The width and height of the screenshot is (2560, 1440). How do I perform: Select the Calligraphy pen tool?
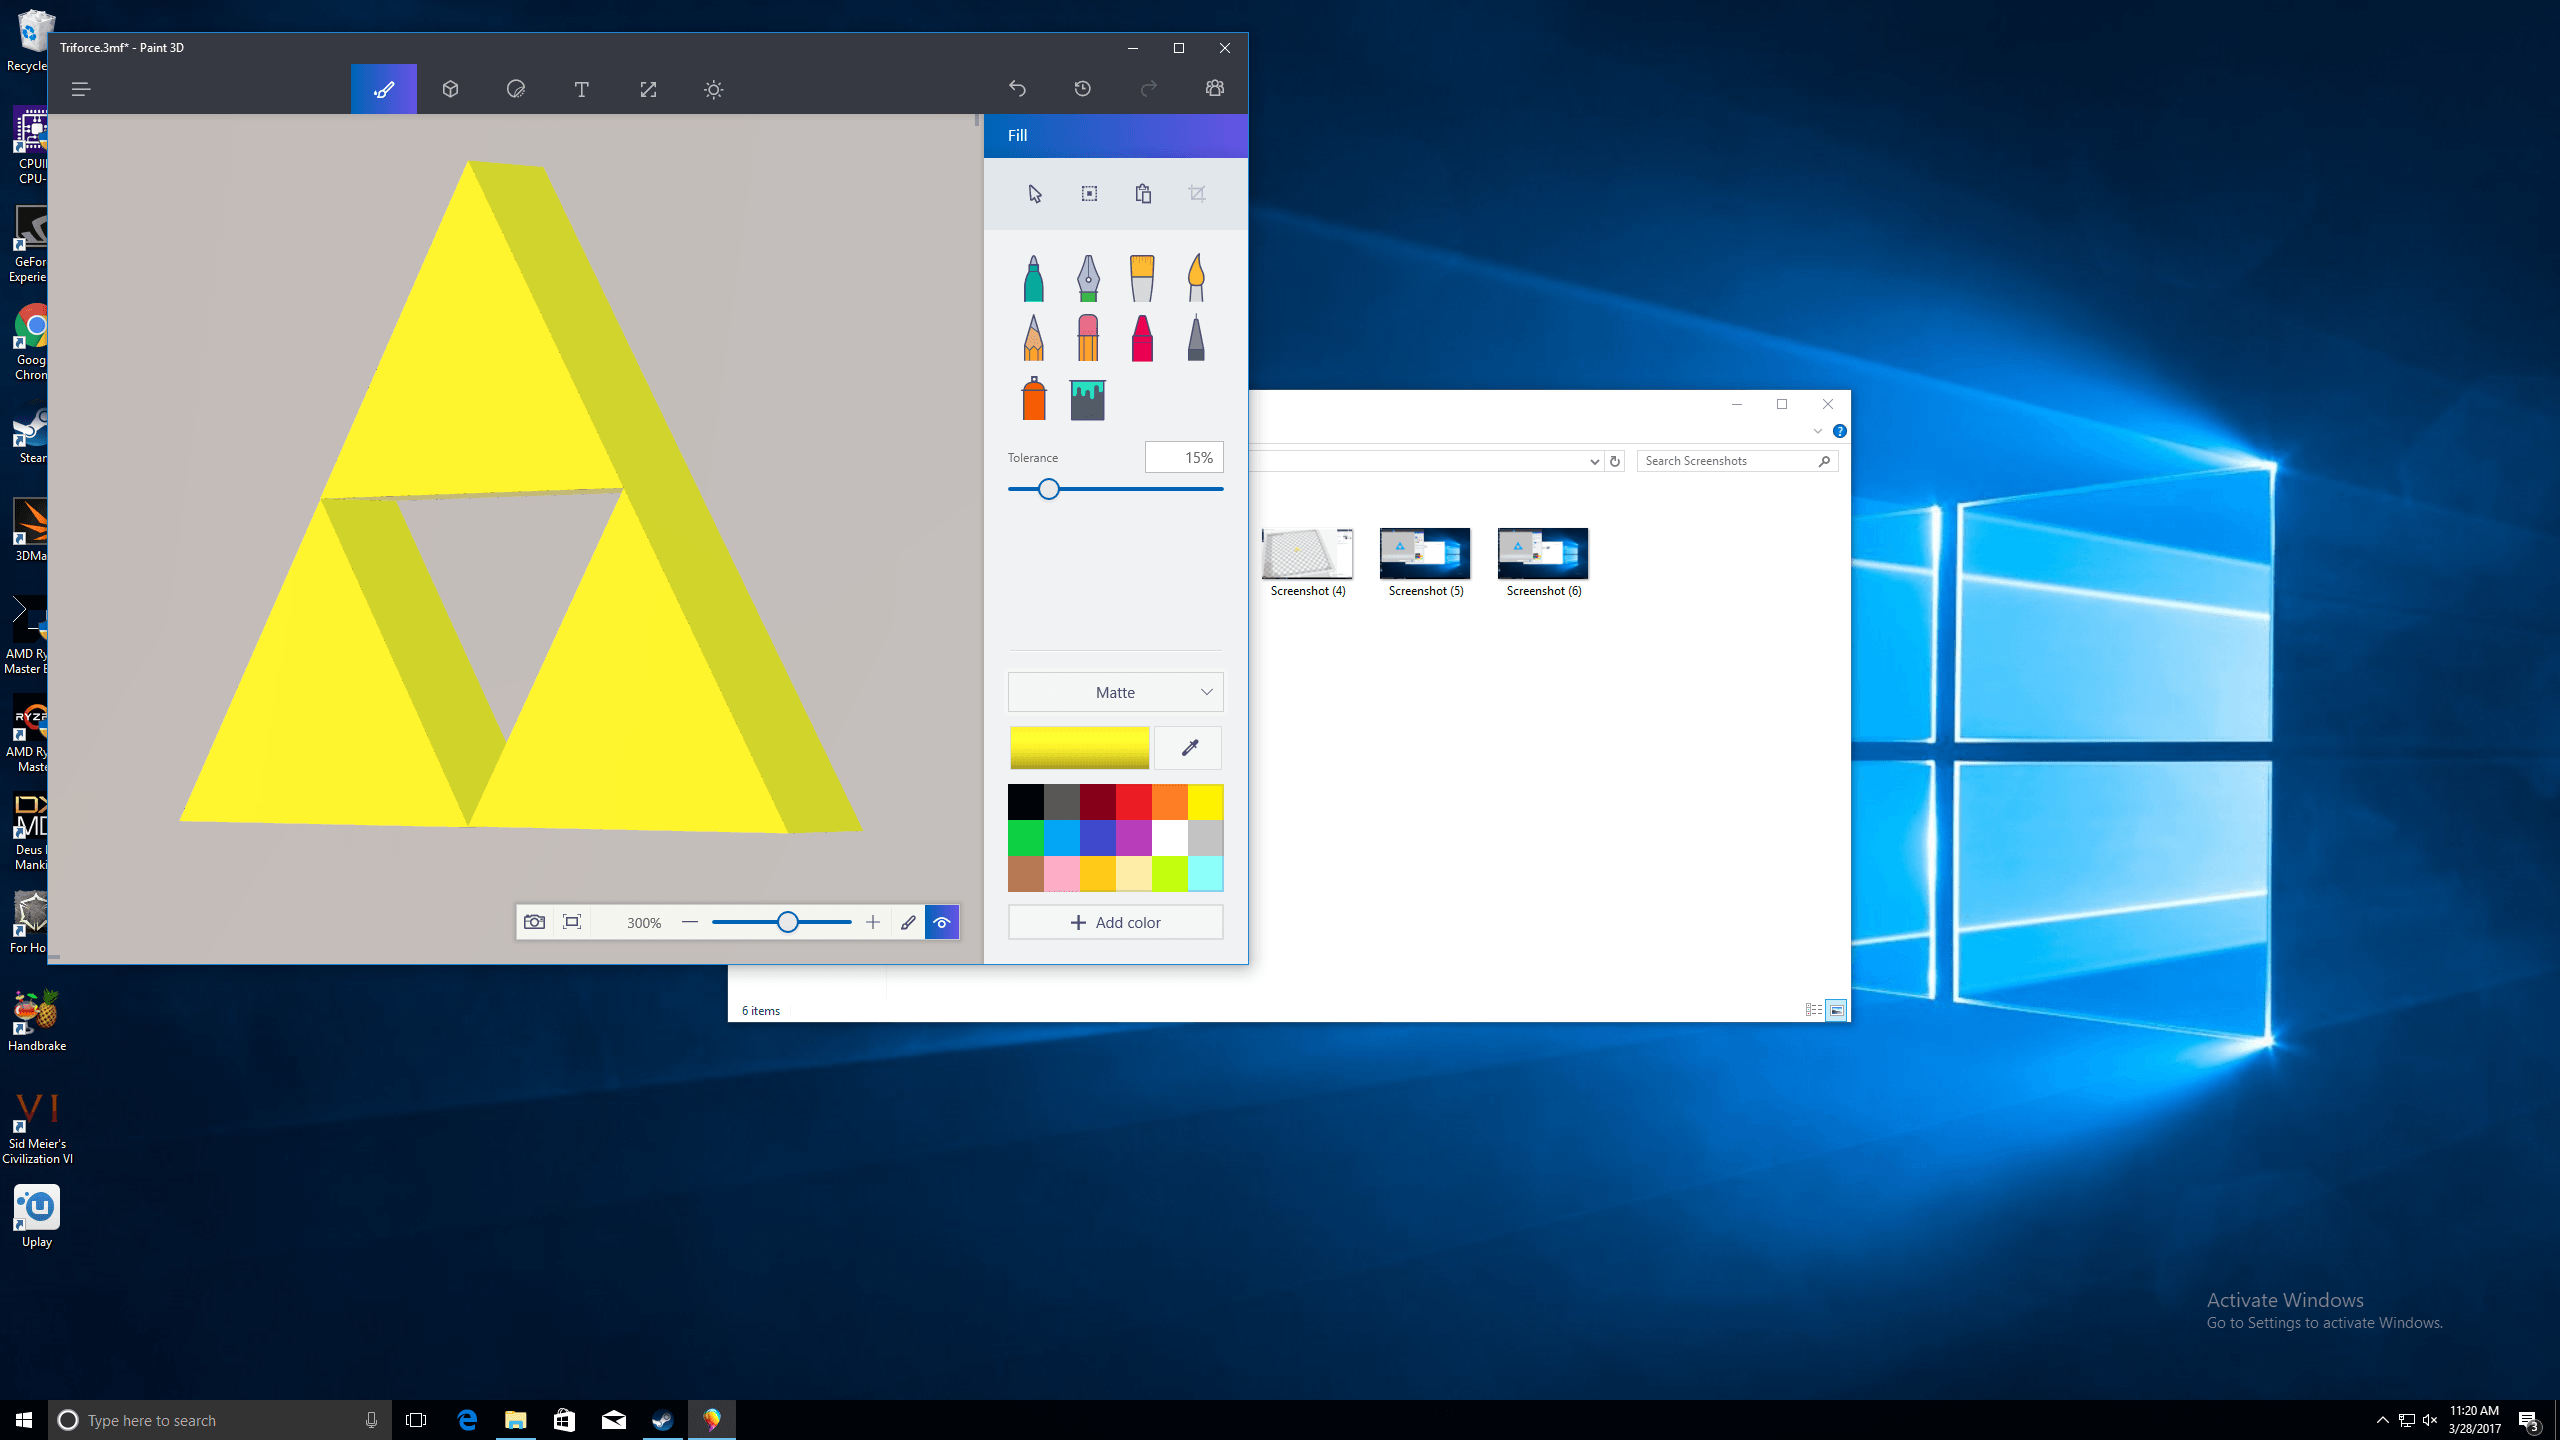coord(1088,278)
